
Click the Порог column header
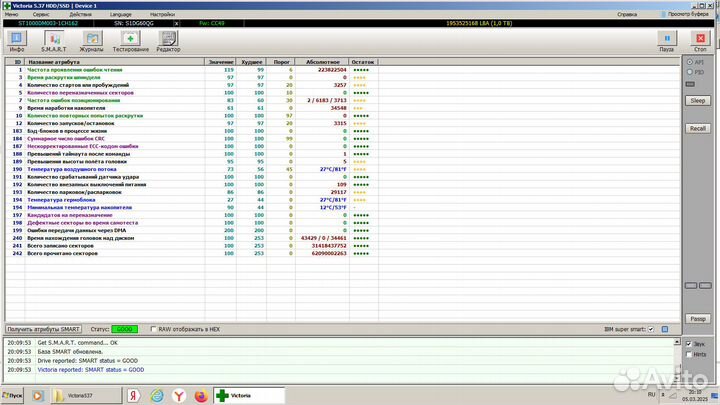point(281,62)
